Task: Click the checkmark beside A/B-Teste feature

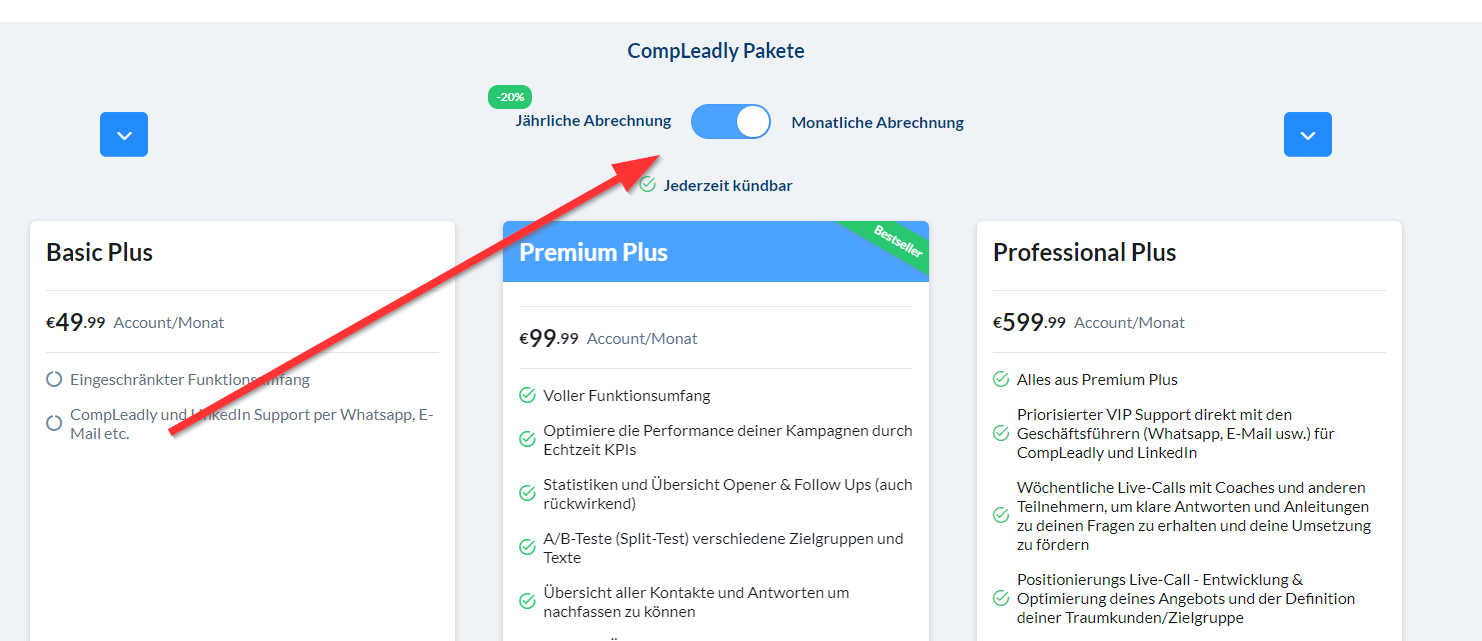Action: coord(527,547)
